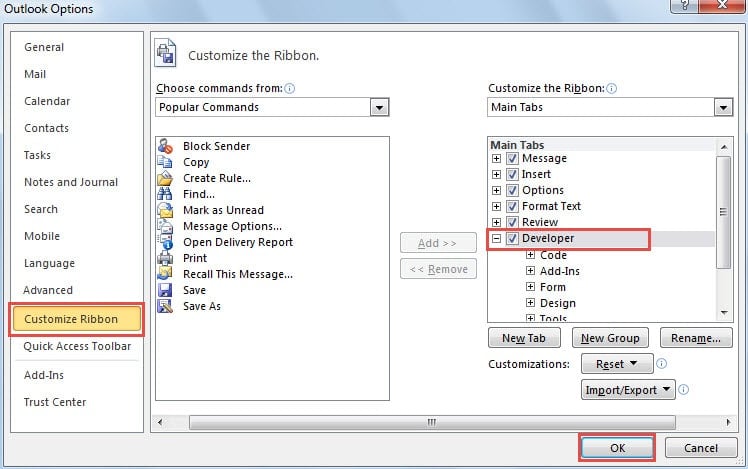The width and height of the screenshot is (748, 469).
Task: Click the Mark as Unread envelope icon
Action: [165, 210]
